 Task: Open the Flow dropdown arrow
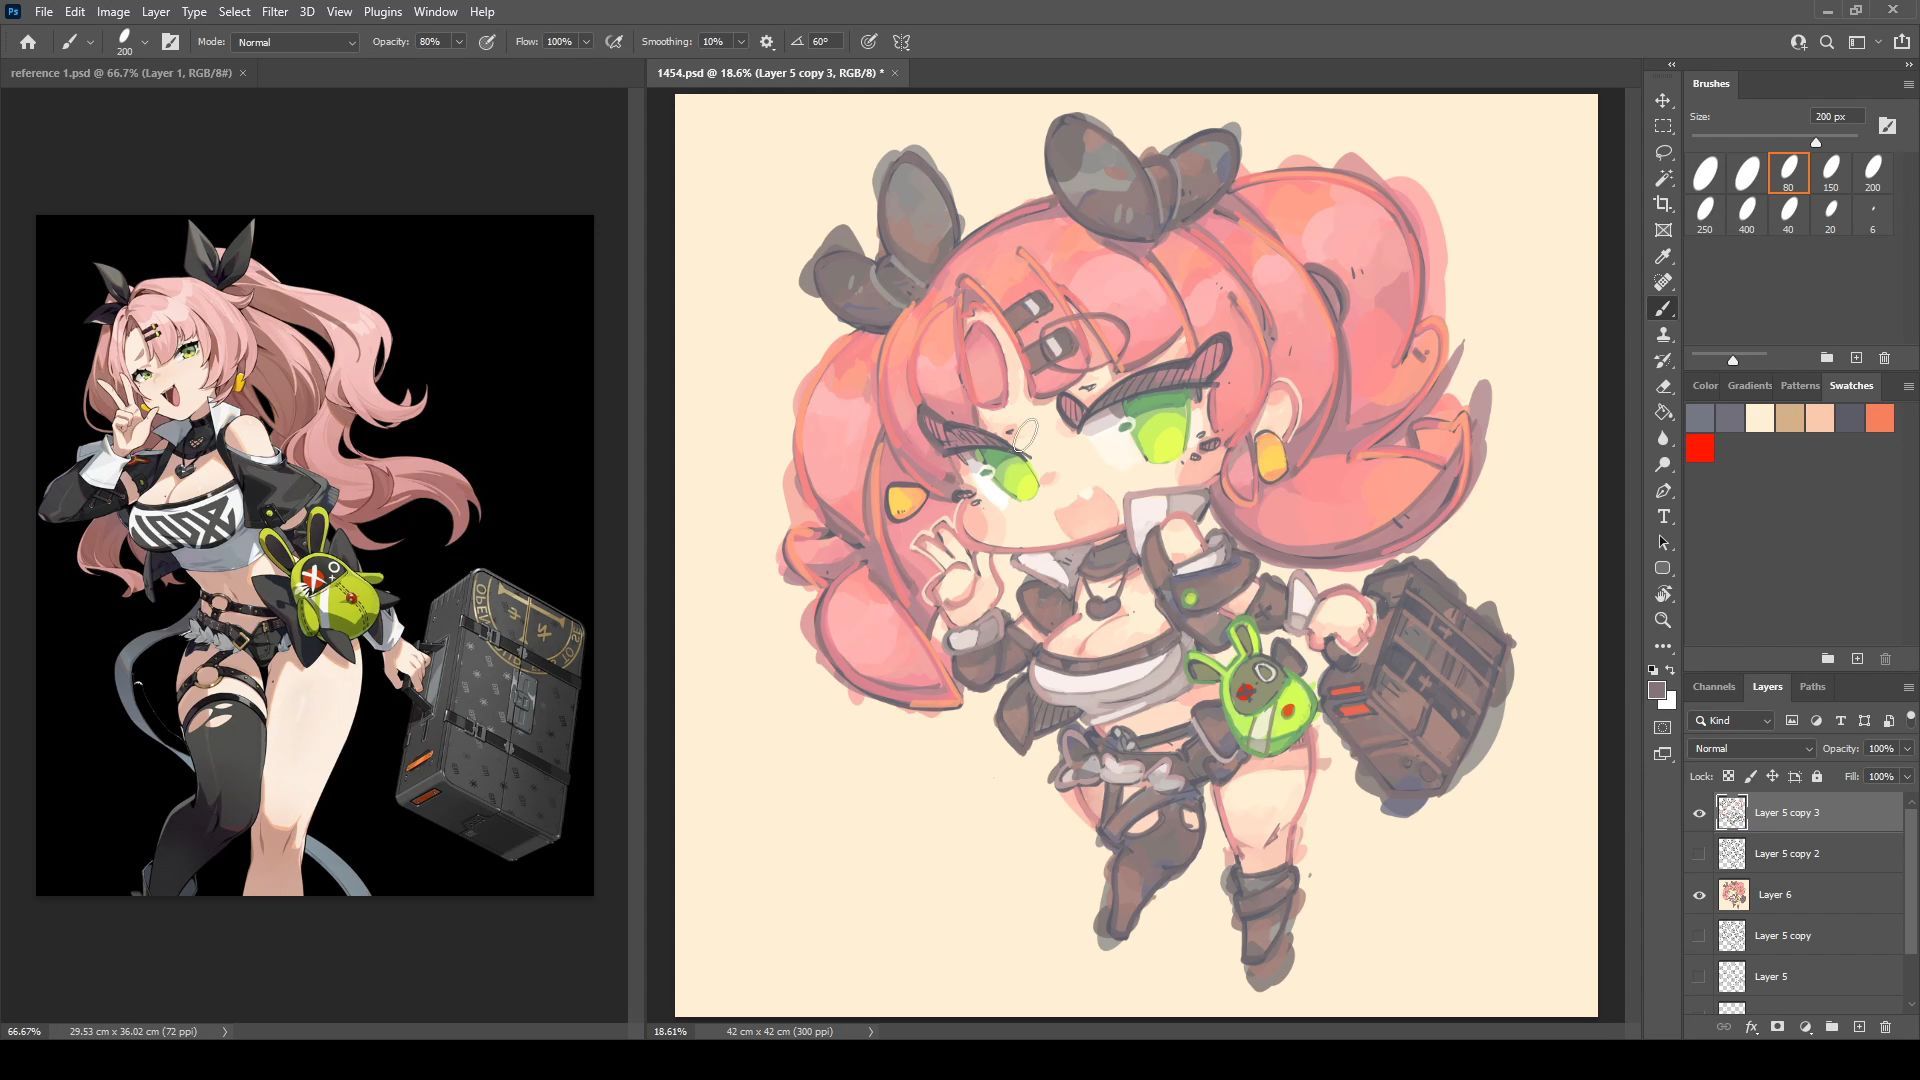tap(586, 42)
